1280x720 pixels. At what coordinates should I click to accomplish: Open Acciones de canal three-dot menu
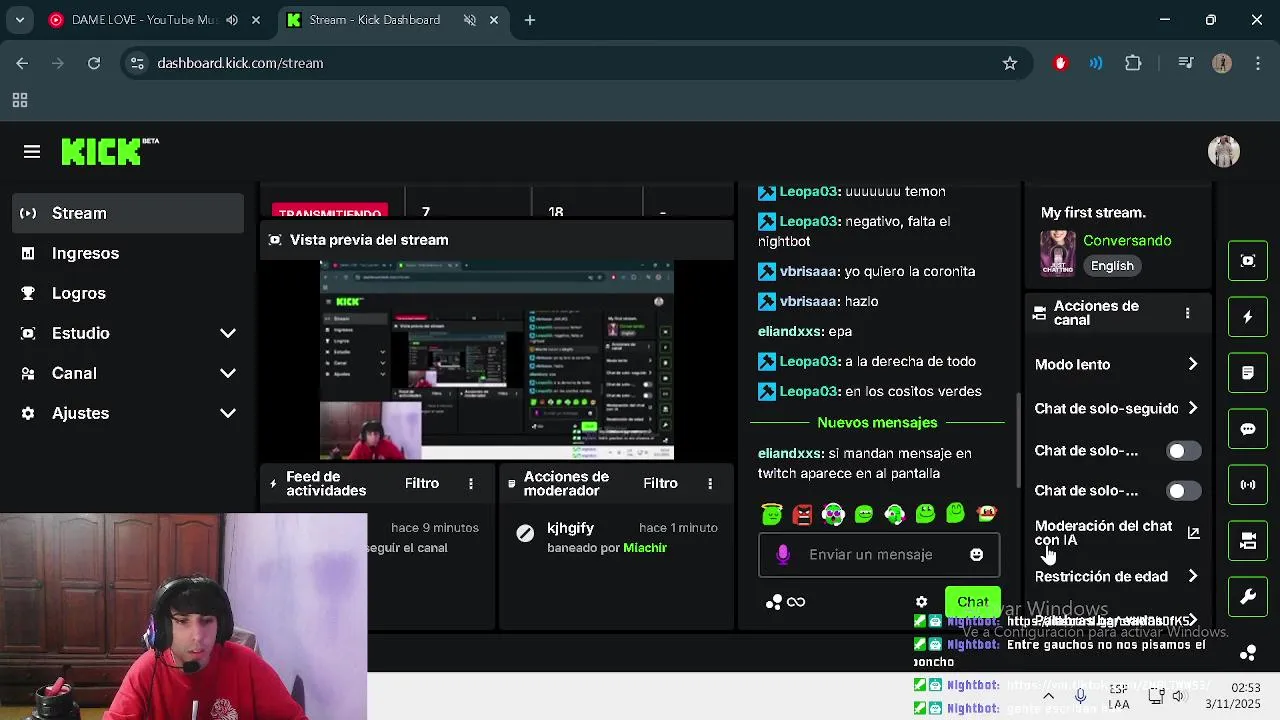[x=1187, y=313]
